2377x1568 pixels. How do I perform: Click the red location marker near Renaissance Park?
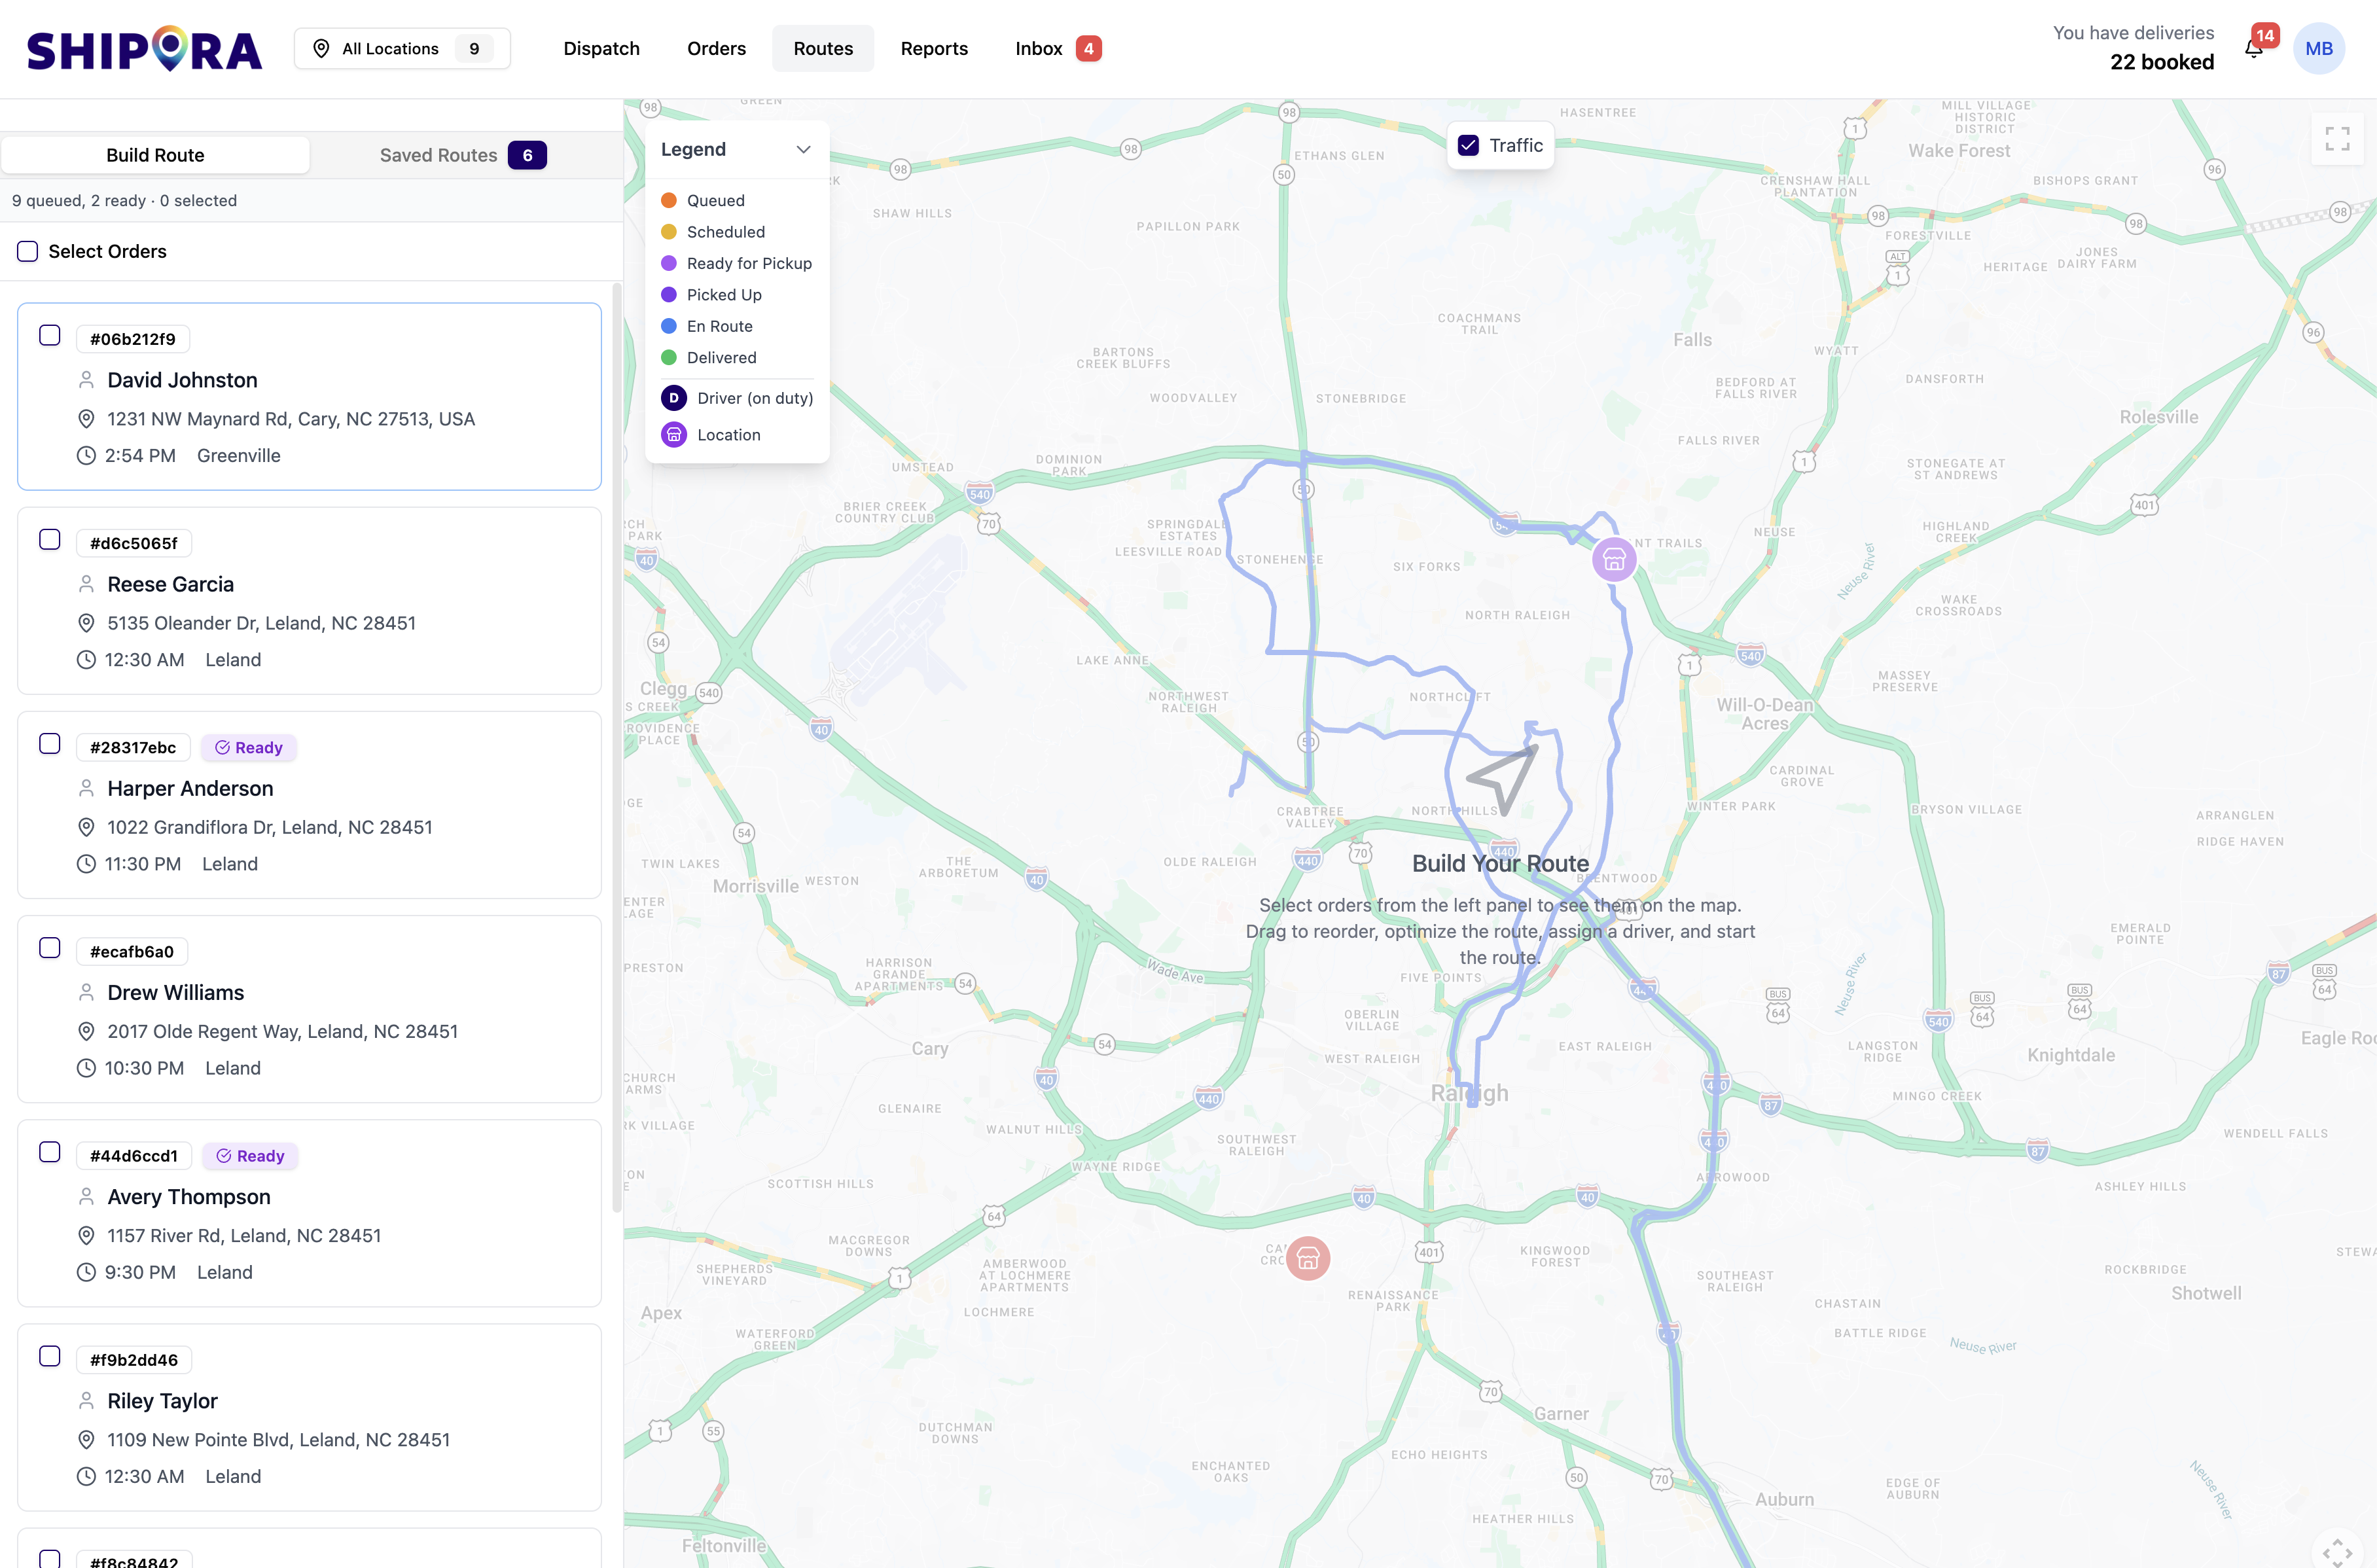click(x=1308, y=1258)
